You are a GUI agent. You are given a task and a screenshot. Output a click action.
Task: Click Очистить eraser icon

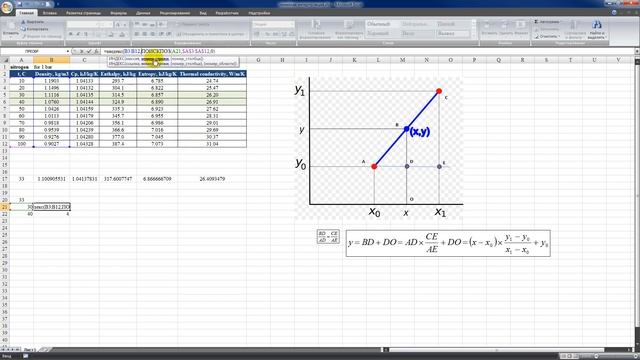coord(536,36)
